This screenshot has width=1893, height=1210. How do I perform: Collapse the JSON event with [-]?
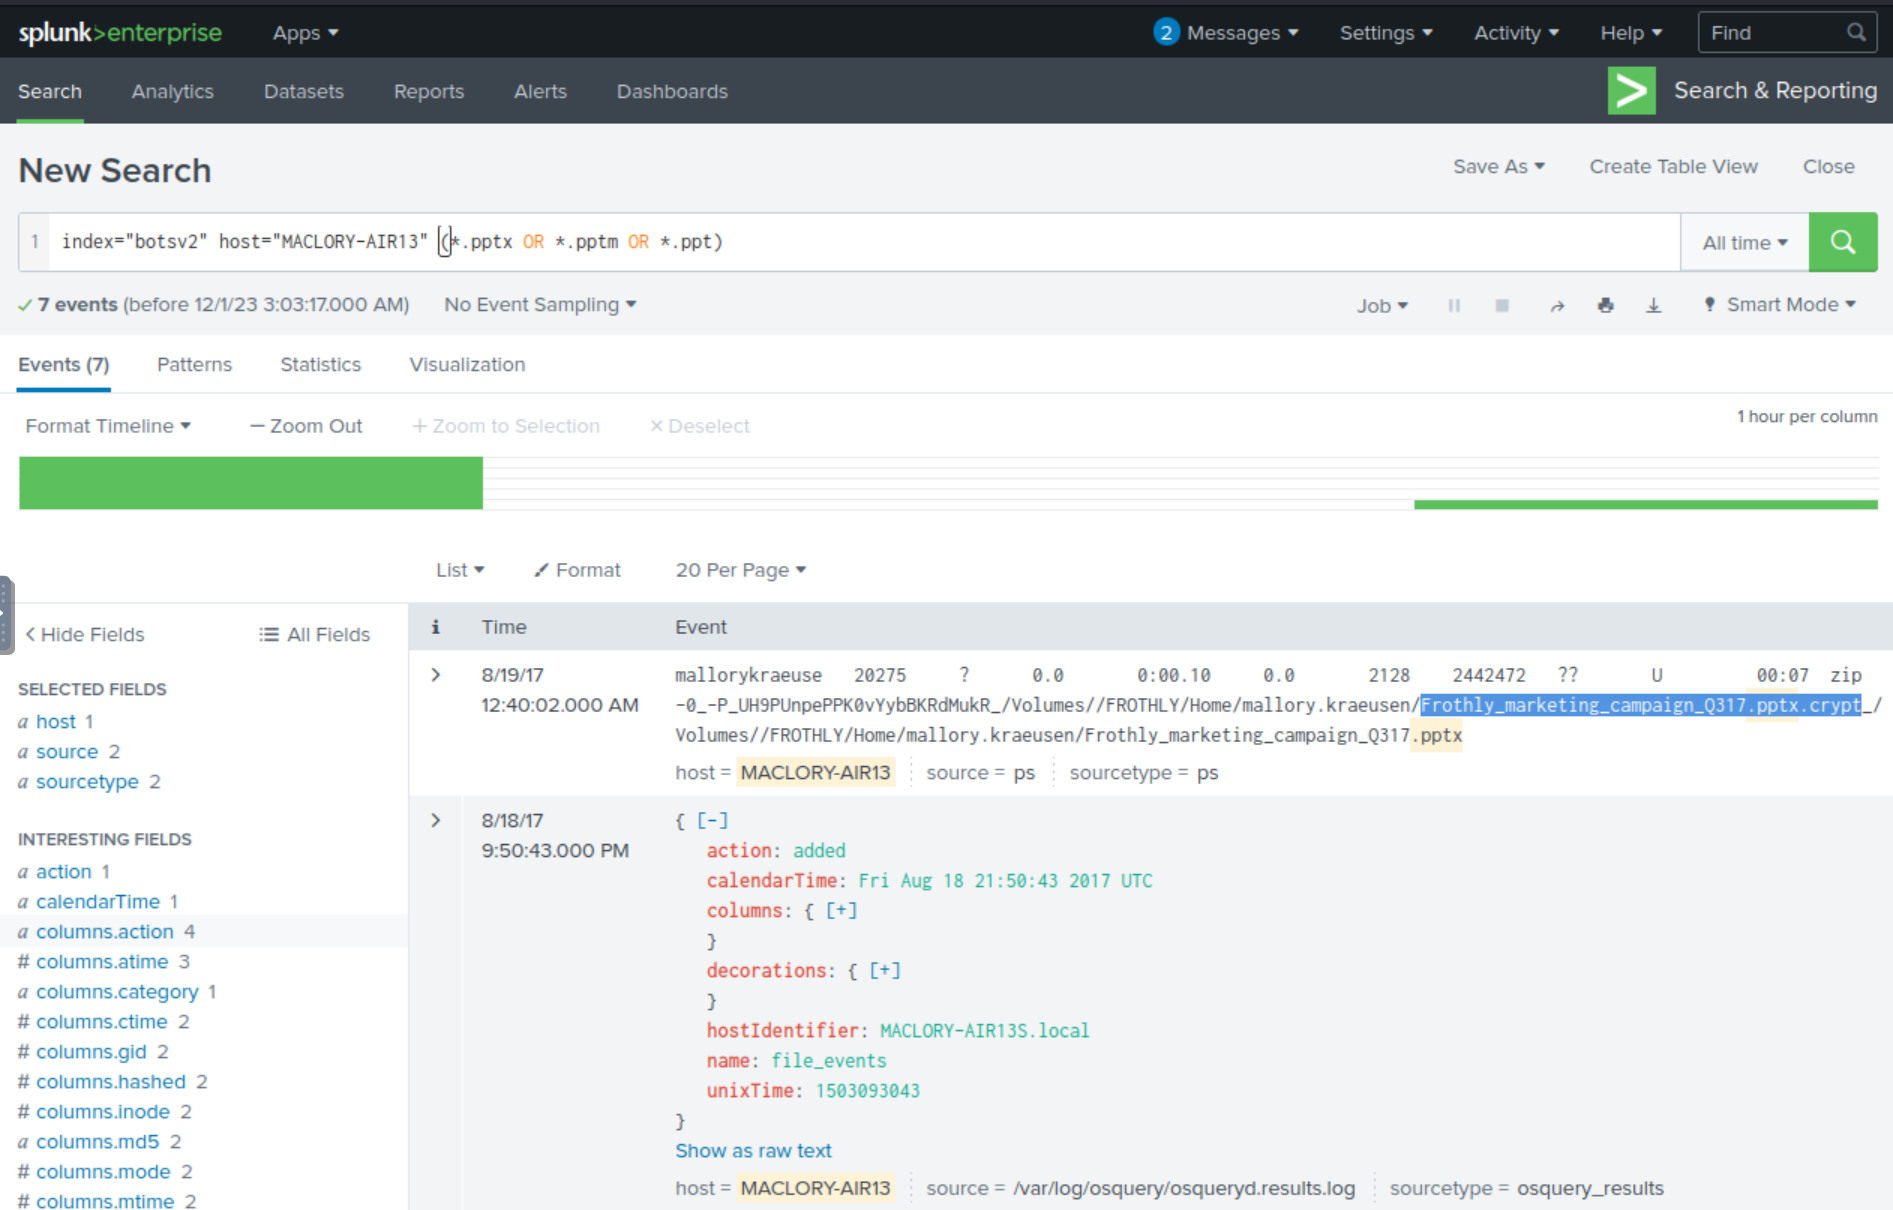coord(713,821)
